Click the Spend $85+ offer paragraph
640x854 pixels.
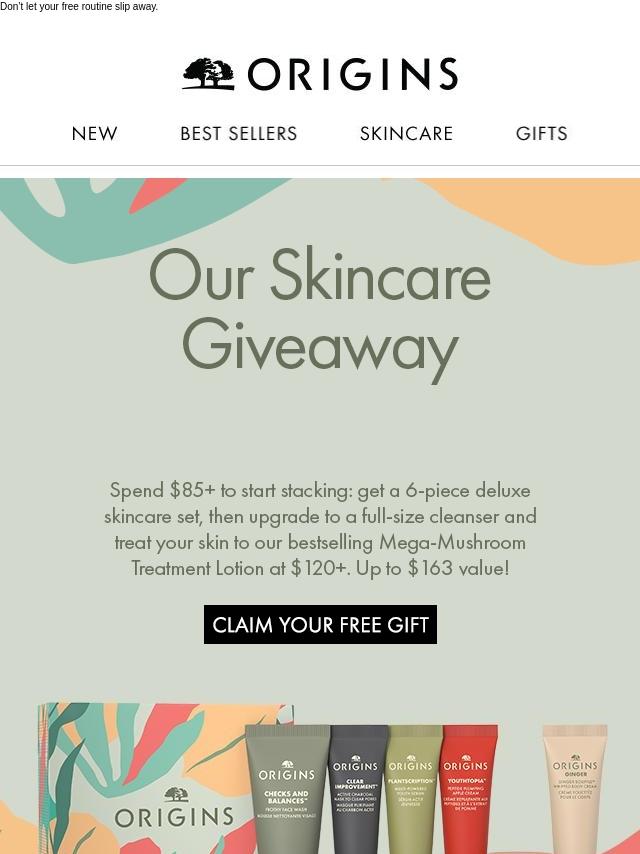click(x=320, y=529)
